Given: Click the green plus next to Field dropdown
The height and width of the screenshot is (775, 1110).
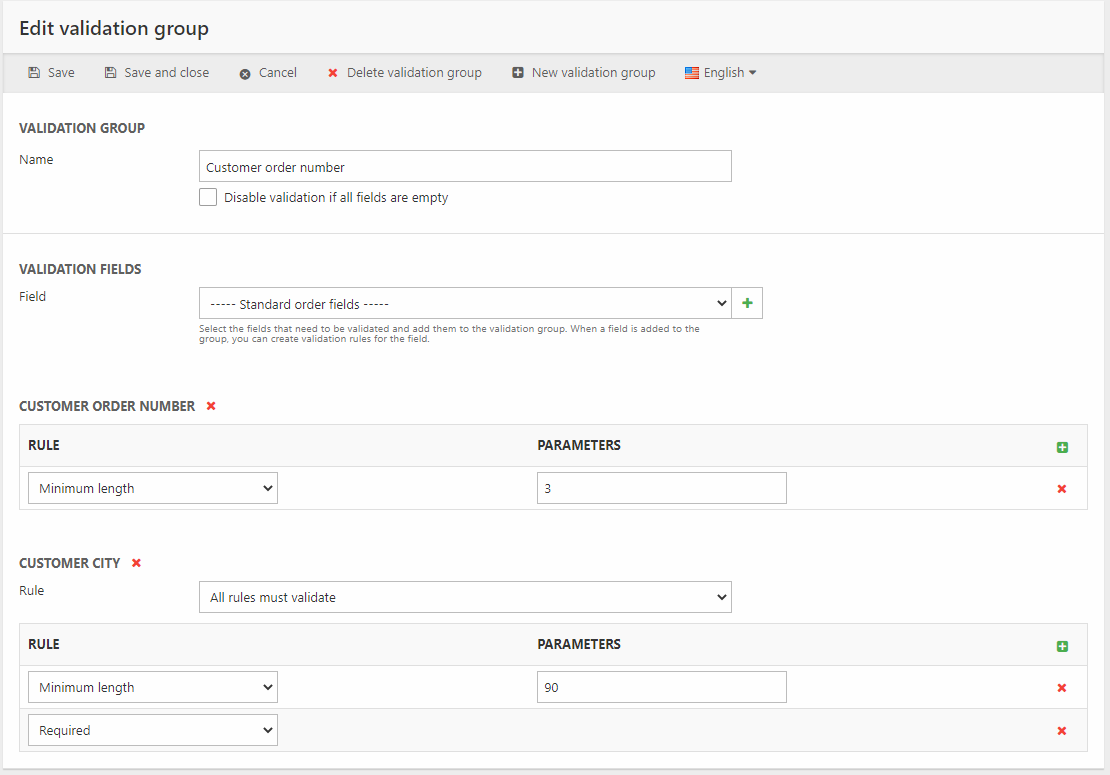Looking at the screenshot, I should click(x=747, y=303).
